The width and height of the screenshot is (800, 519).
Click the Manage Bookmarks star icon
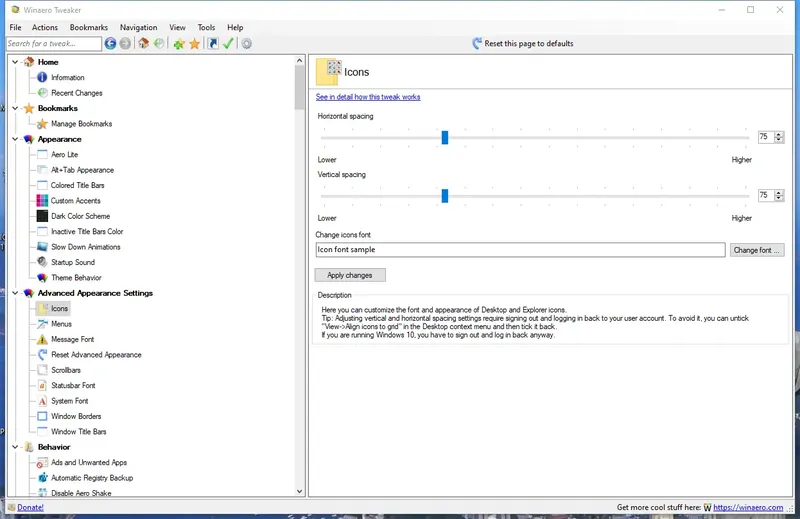click(x=42, y=123)
